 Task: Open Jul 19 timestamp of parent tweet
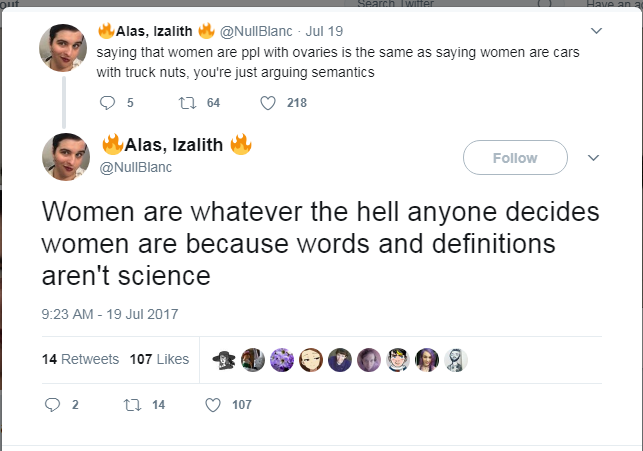click(324, 31)
